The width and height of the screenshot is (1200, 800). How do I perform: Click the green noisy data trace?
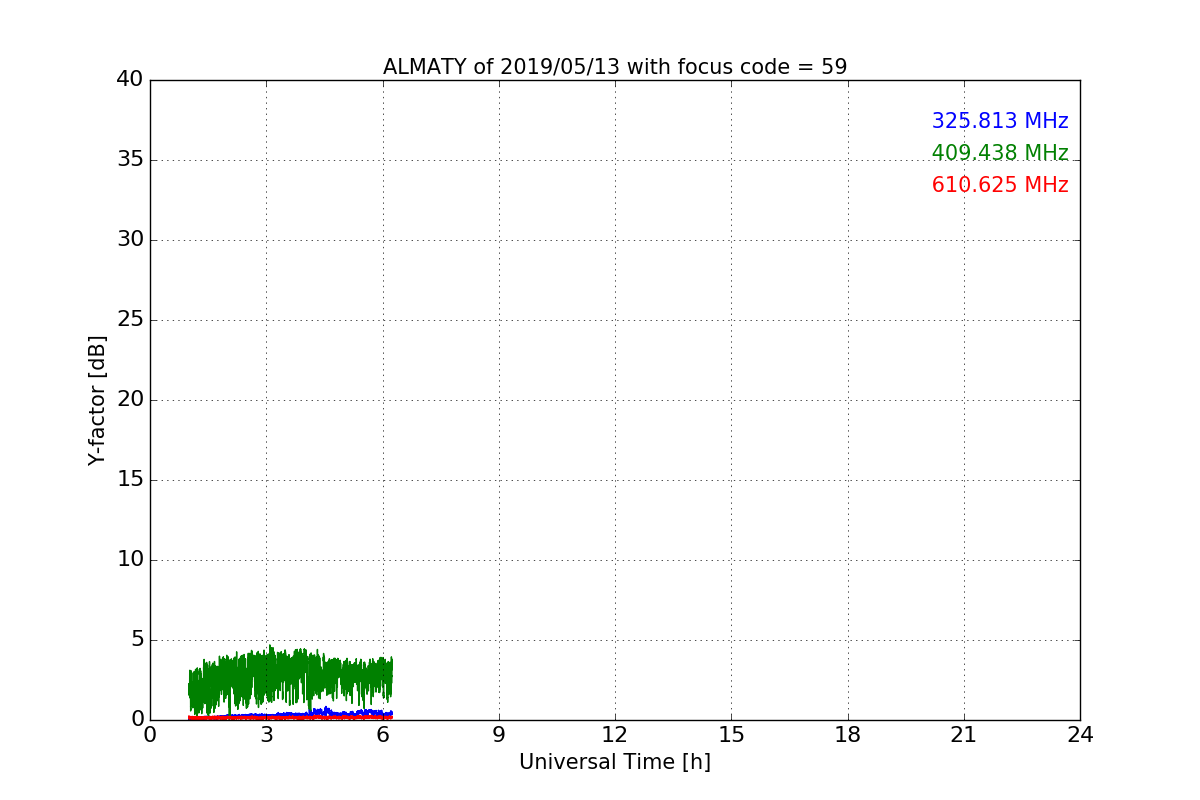(290, 680)
